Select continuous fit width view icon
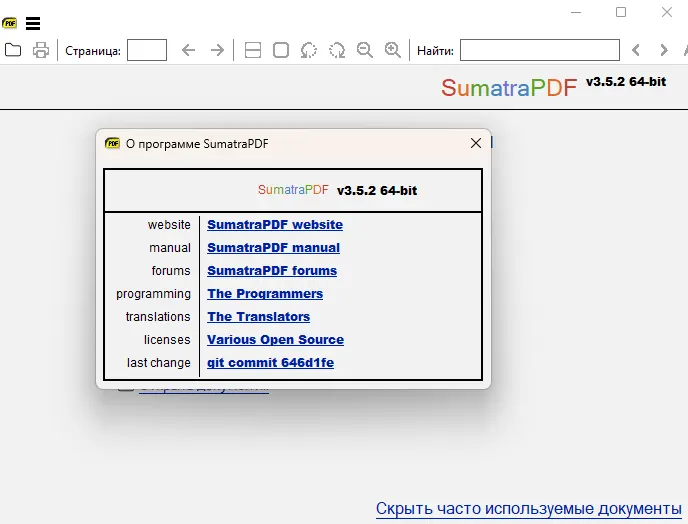 [x=253, y=50]
